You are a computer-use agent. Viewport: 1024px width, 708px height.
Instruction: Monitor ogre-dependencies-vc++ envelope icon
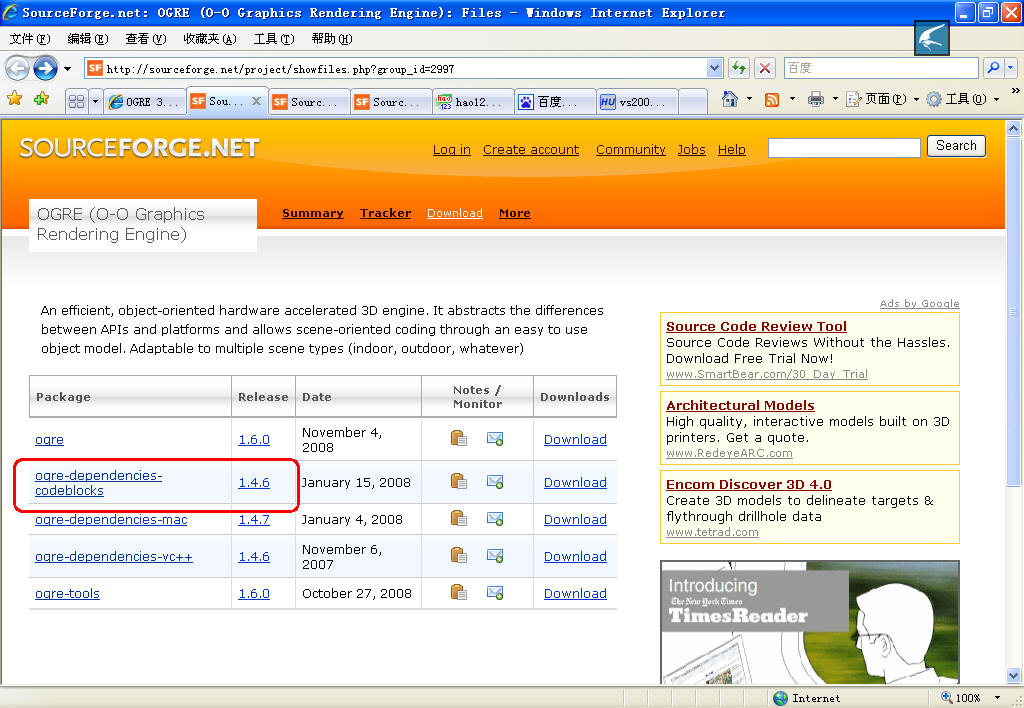coord(495,556)
